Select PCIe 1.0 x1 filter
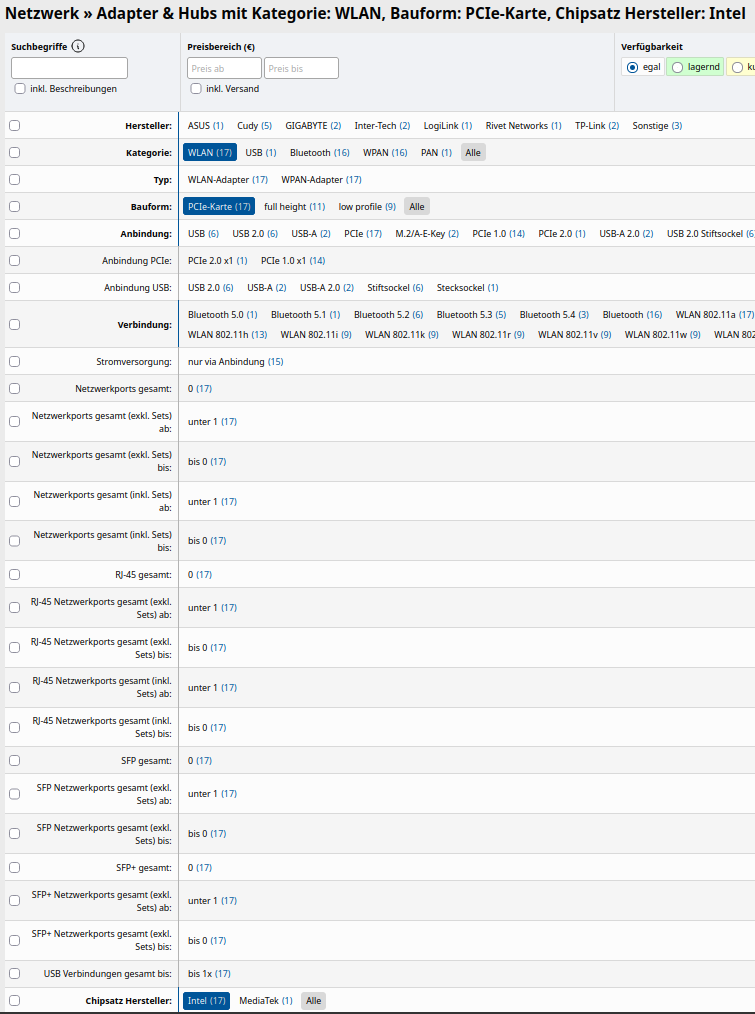 [x=293, y=261]
